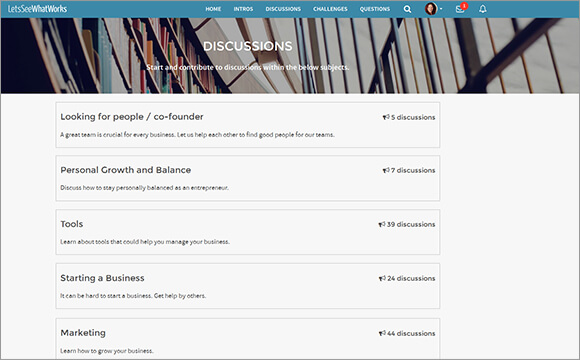Click the user profile avatar photo

point(431,9)
